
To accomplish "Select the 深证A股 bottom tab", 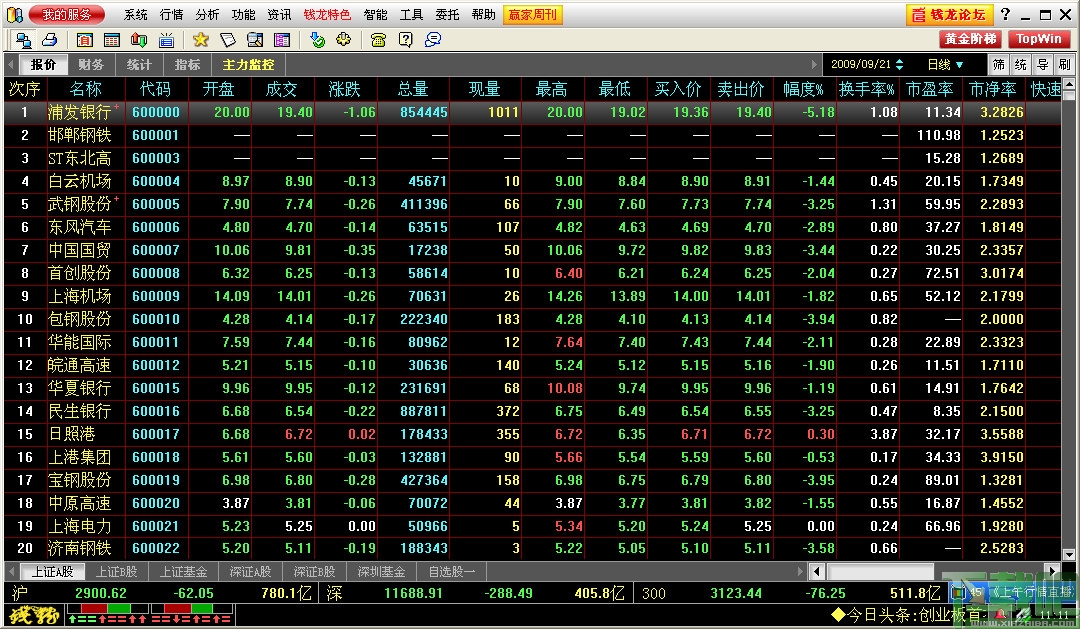I will pos(250,572).
